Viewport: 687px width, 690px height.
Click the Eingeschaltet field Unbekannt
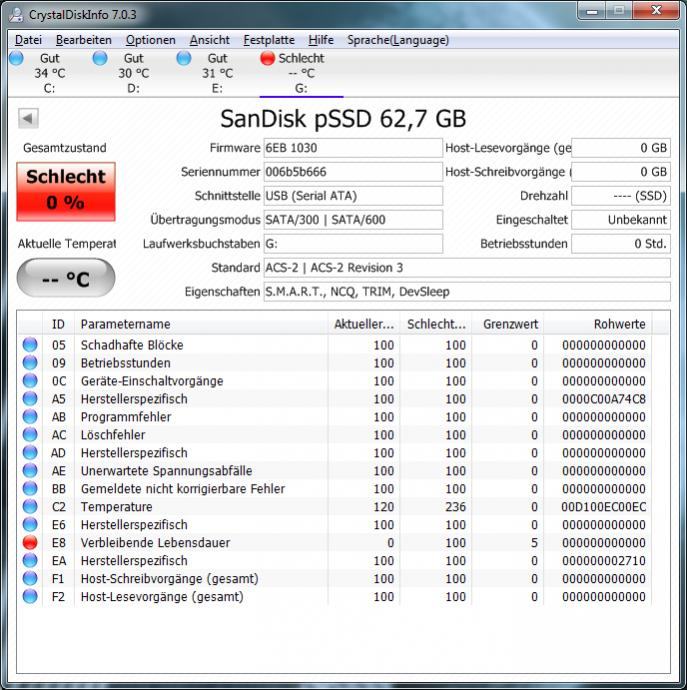point(621,220)
